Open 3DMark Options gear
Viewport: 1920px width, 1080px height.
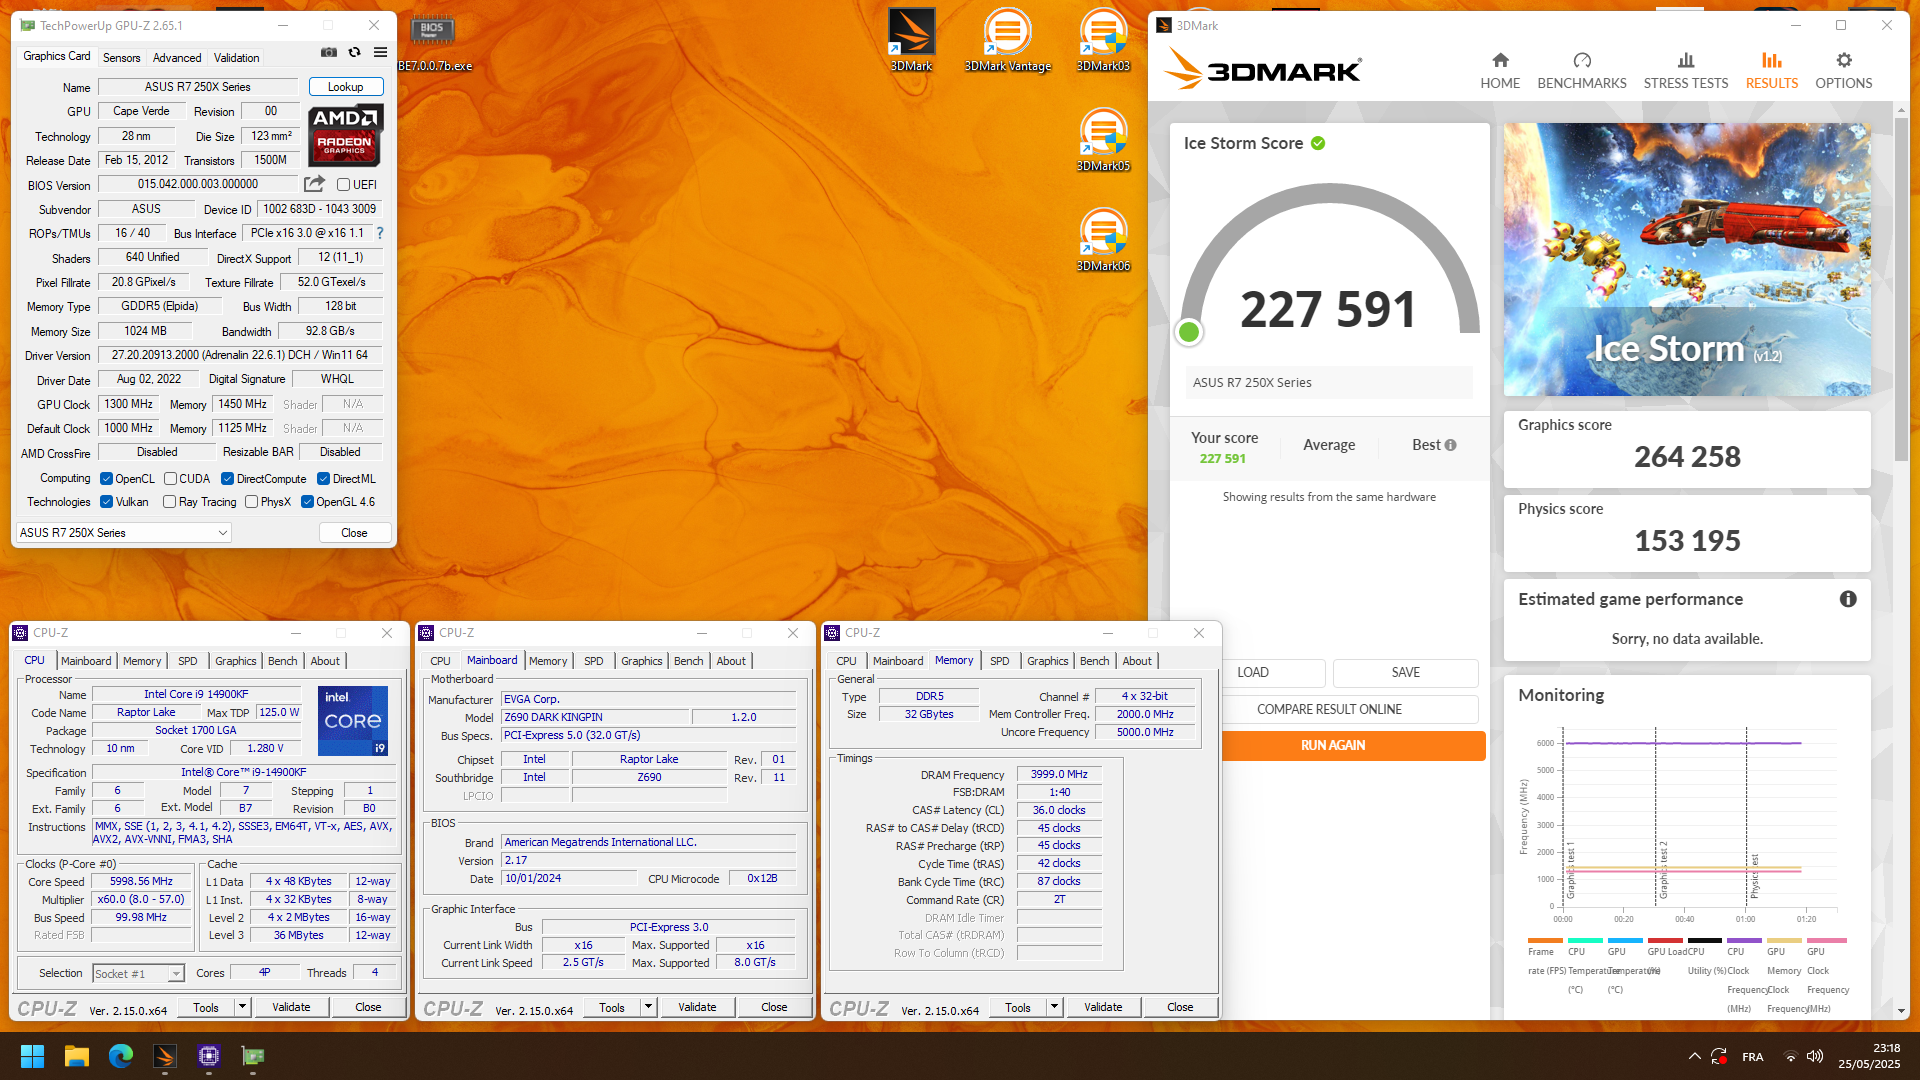1843,71
